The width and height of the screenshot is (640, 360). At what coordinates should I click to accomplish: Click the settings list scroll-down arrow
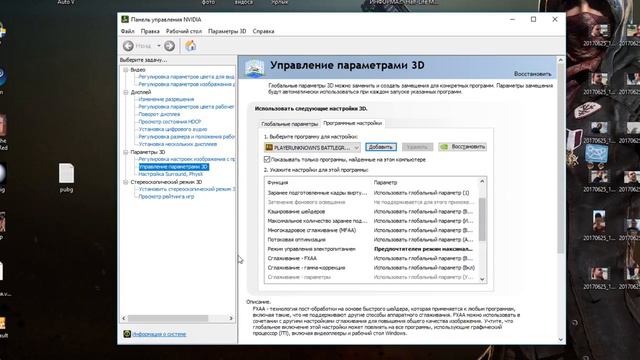[x=482, y=279]
